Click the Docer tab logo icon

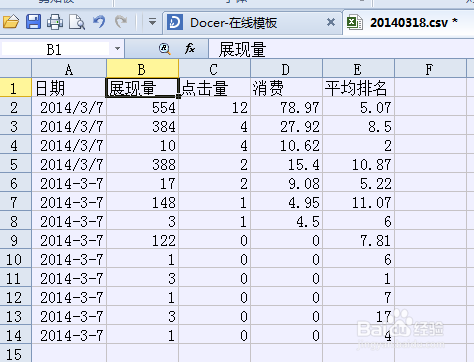175,22
